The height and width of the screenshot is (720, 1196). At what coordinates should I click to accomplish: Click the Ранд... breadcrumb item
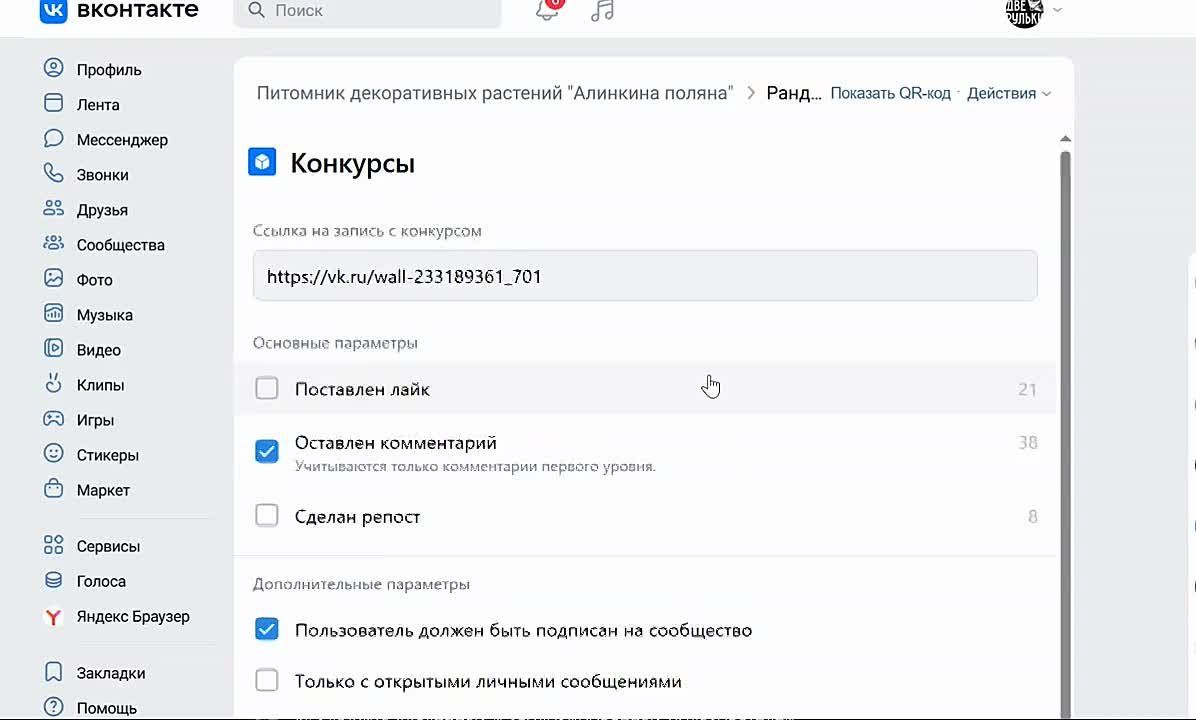(793, 93)
